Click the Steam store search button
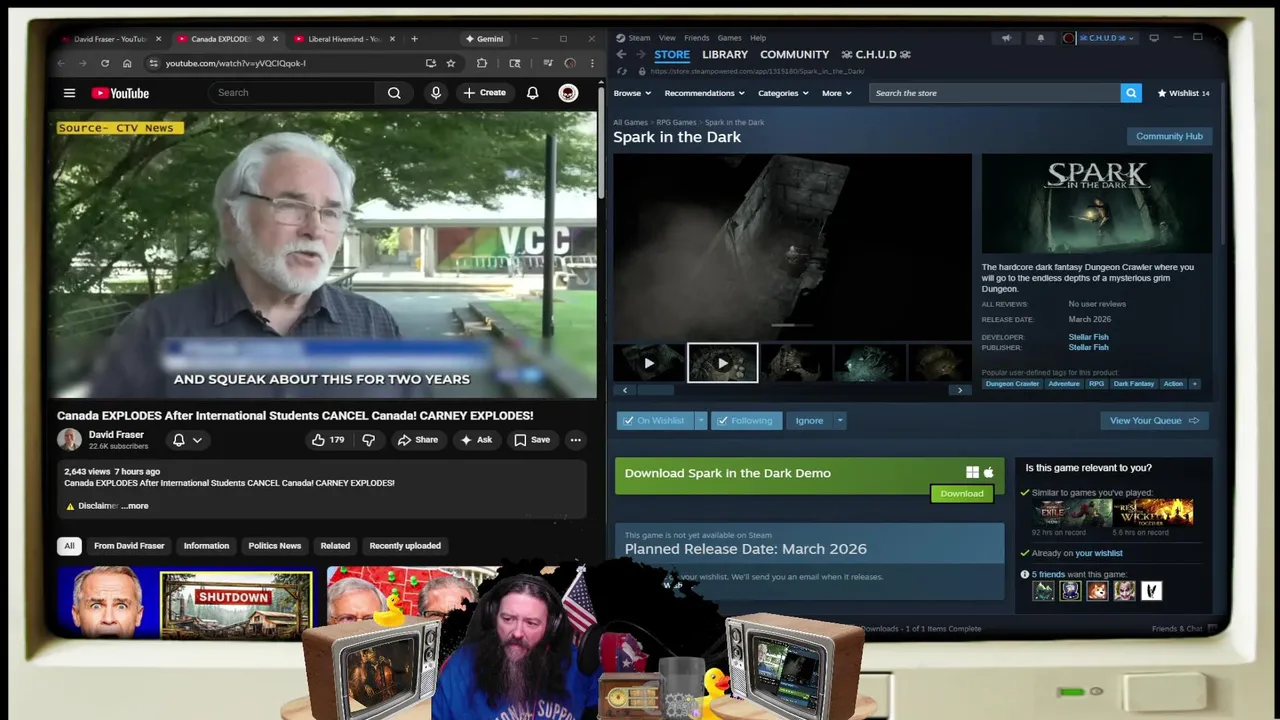1280x720 pixels. [1131, 93]
